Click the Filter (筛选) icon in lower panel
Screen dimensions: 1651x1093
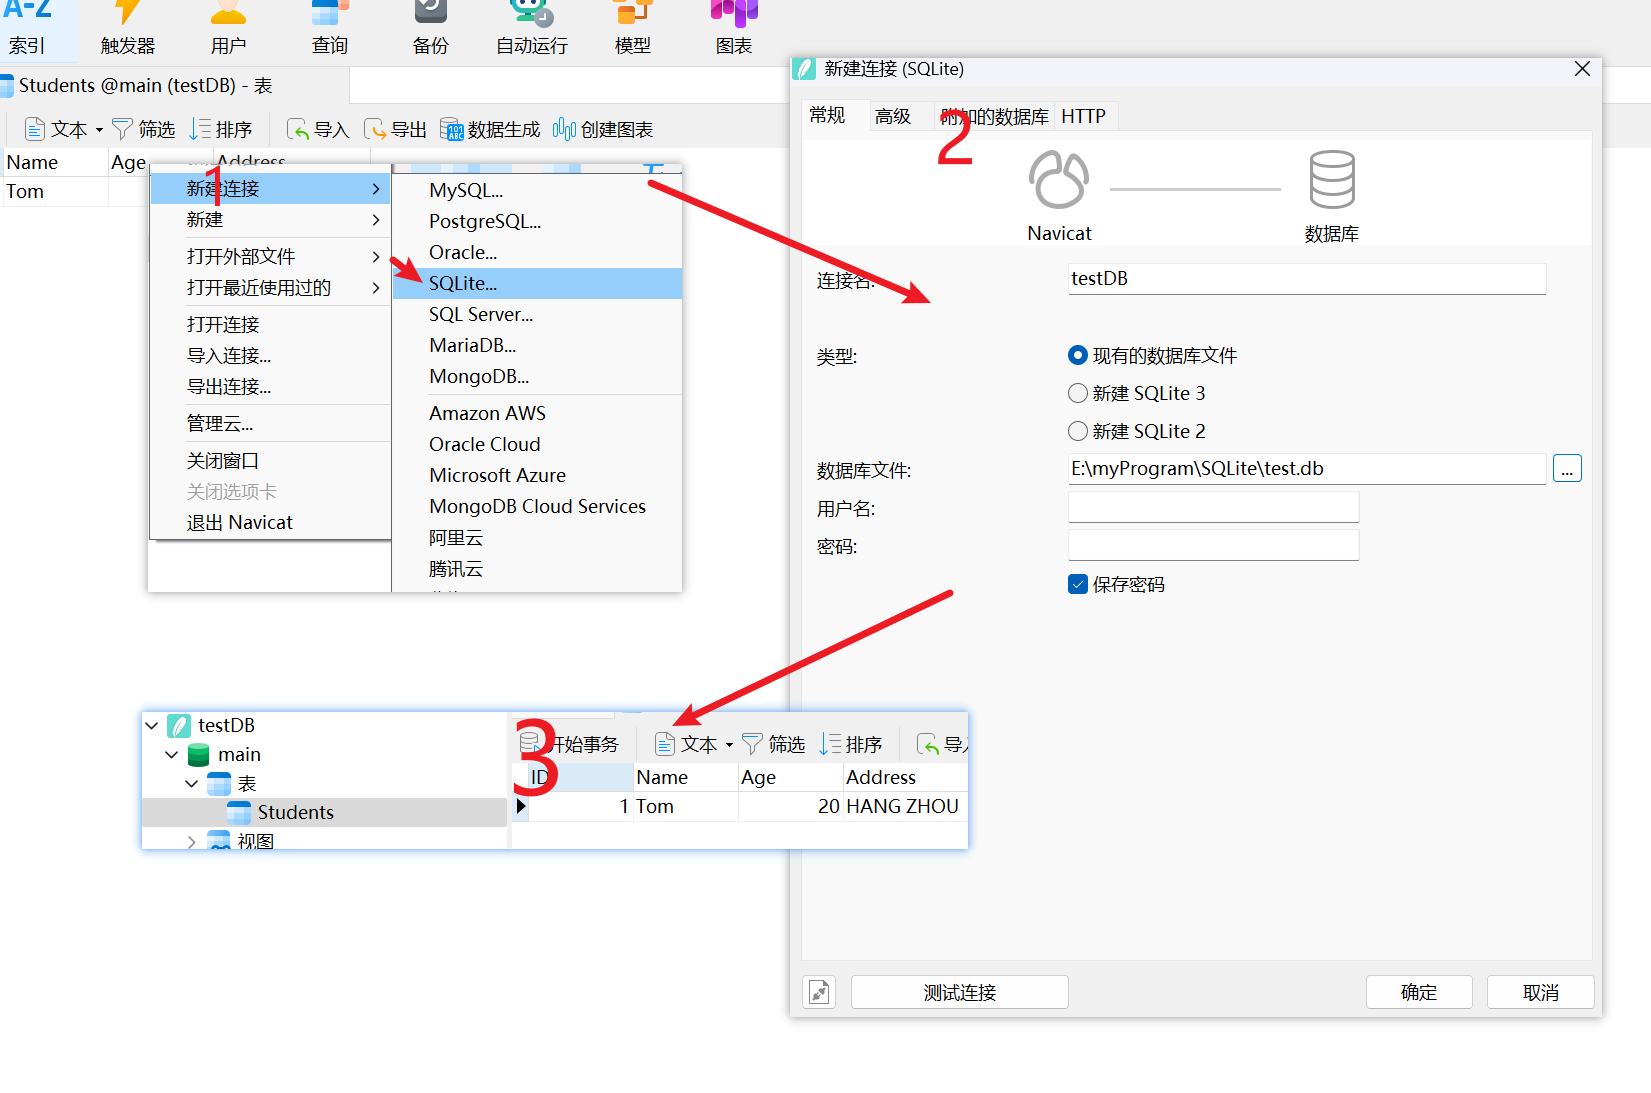coord(752,744)
